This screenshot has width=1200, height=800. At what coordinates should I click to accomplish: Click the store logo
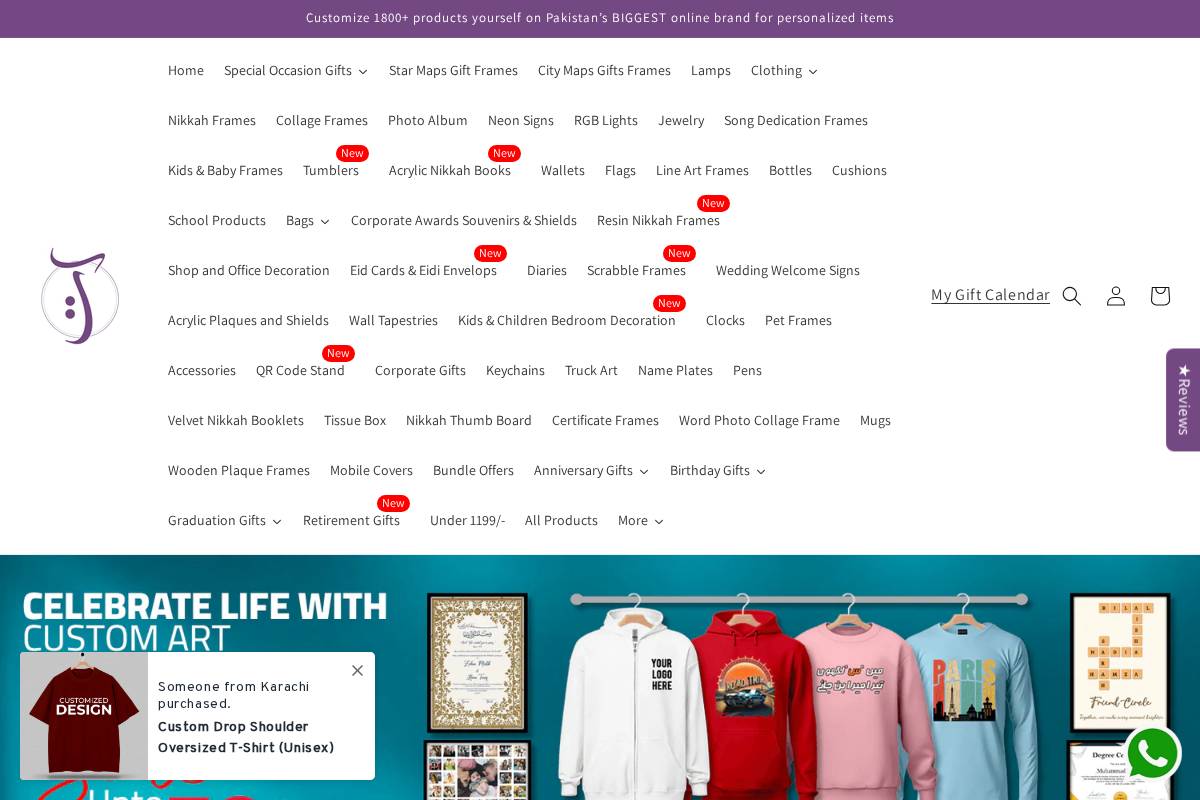(80, 296)
